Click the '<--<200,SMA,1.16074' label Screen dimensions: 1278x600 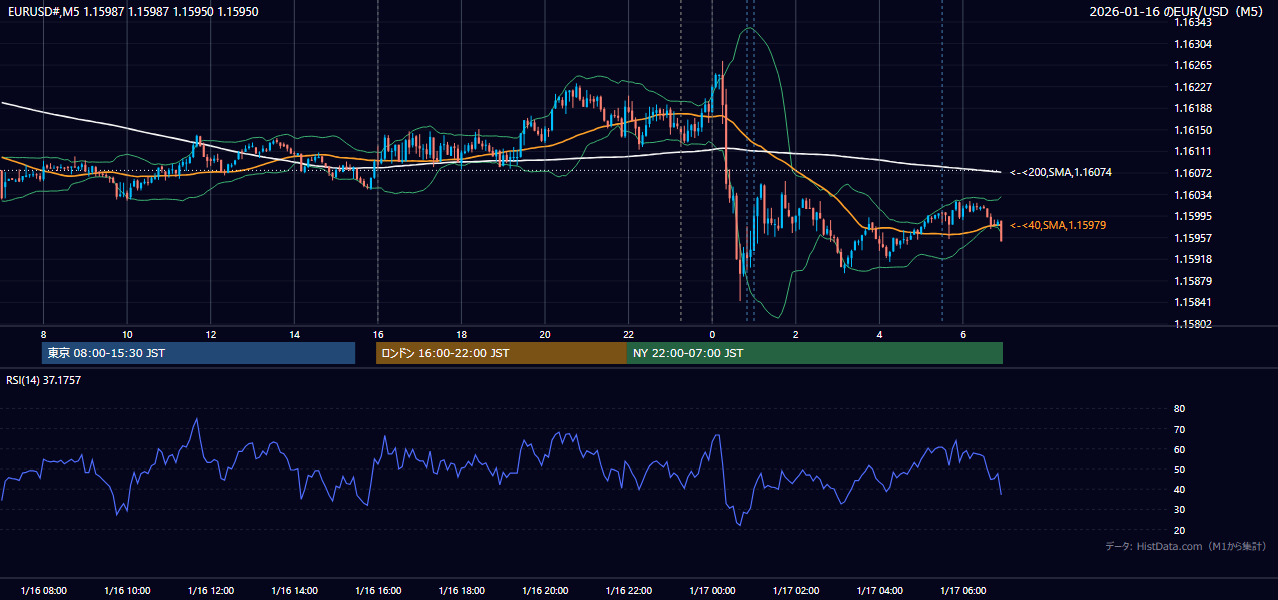coord(1061,173)
